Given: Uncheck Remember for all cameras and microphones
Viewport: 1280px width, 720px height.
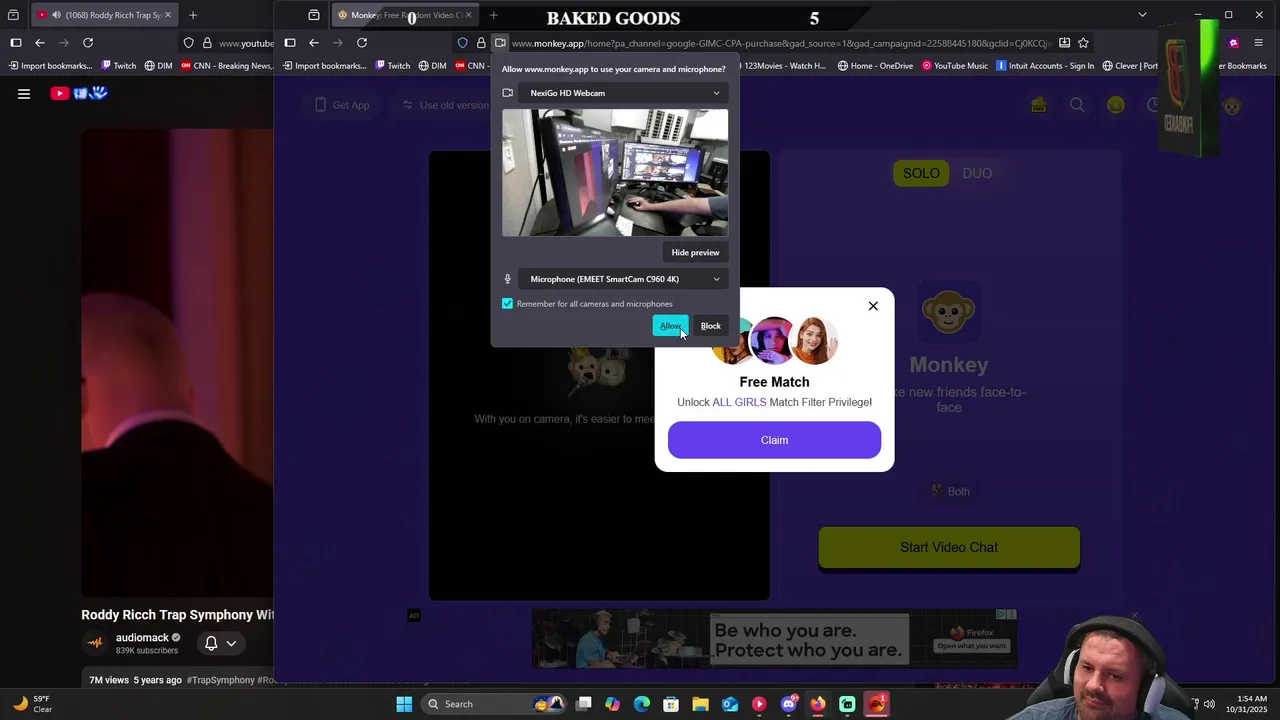Looking at the screenshot, I should 507,304.
